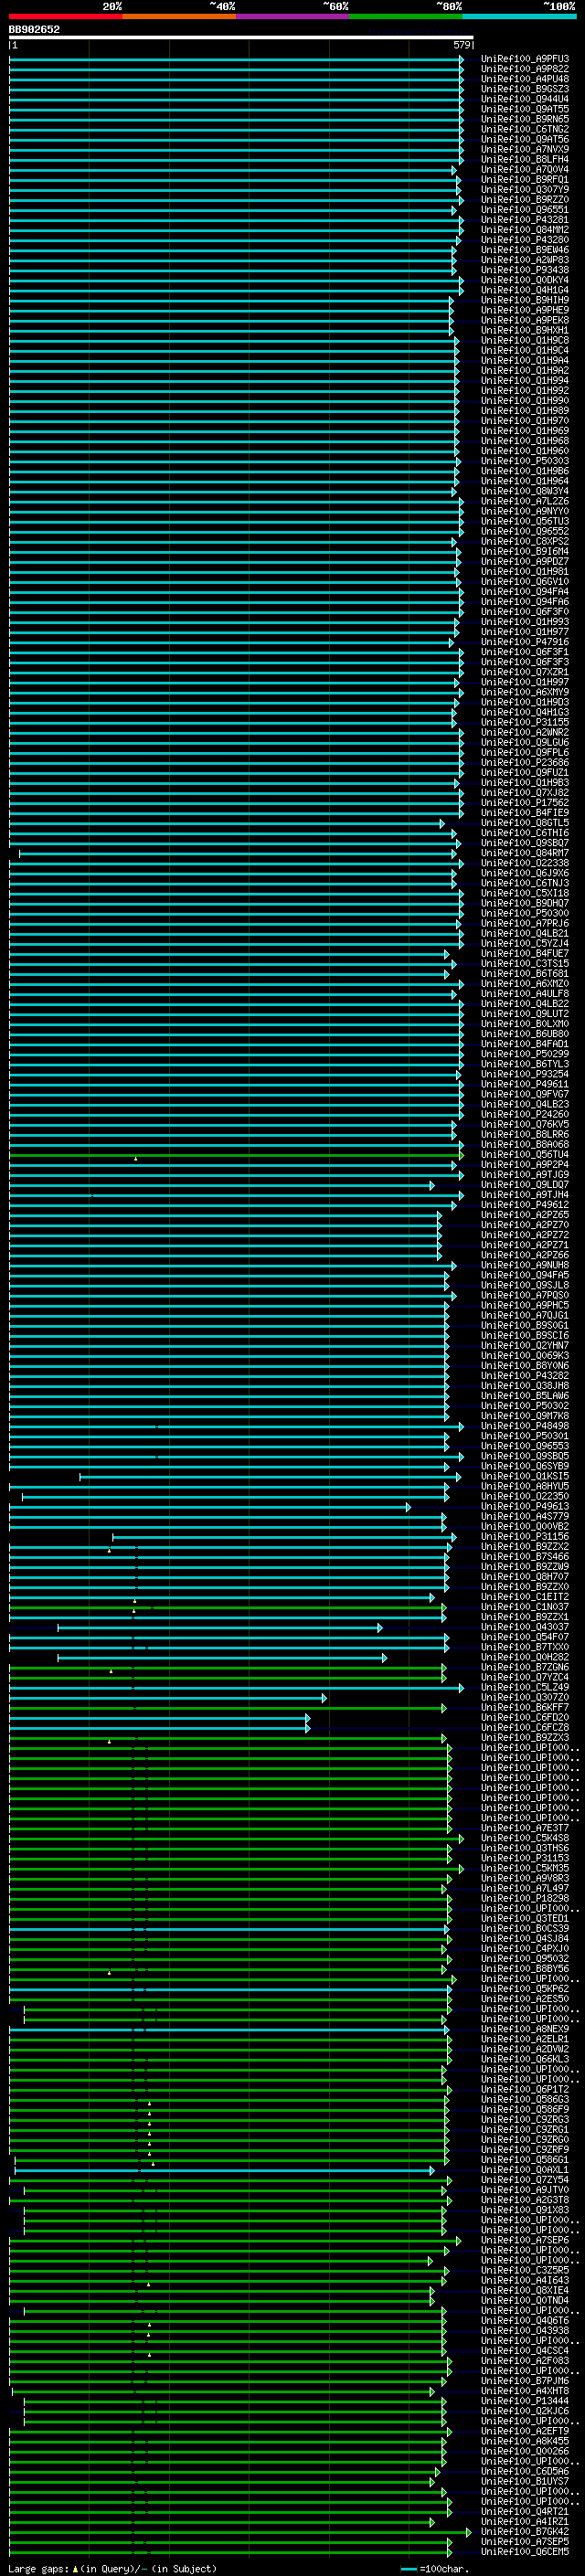Select hit label UniRef100_P50303
Viewport: 585px width, 2576px height.
524,461
